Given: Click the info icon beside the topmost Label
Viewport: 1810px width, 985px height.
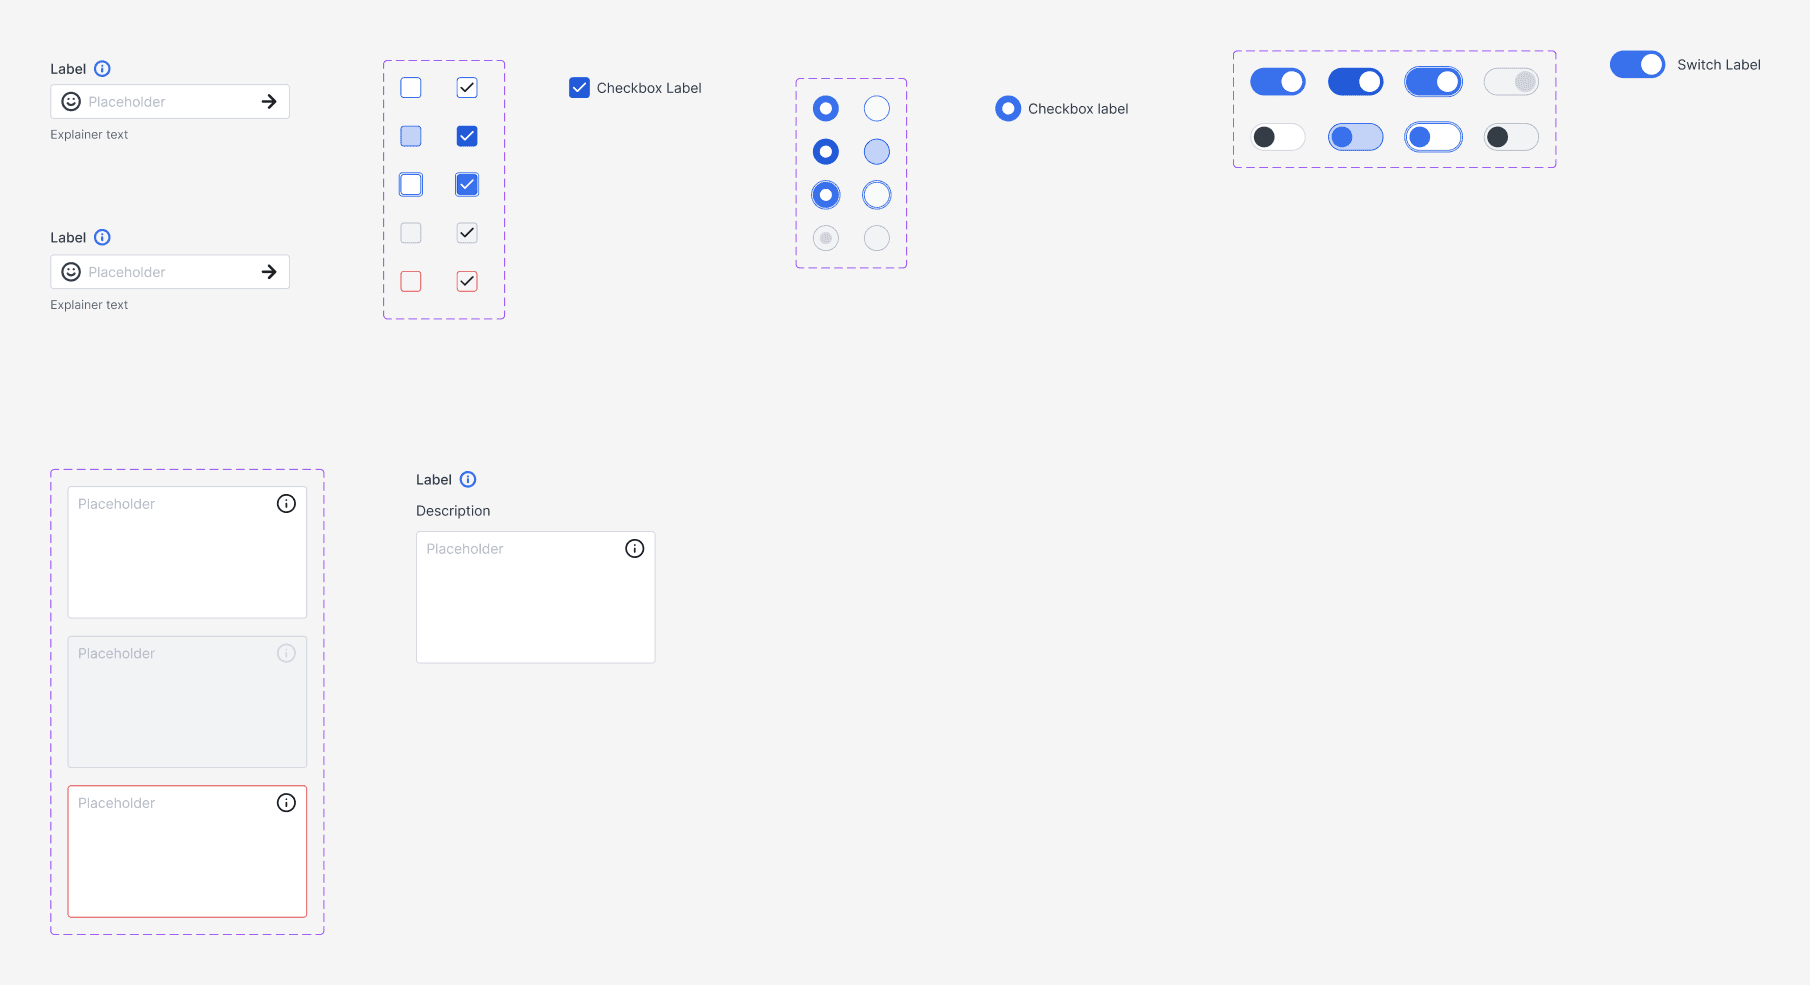Looking at the screenshot, I should tap(102, 69).
